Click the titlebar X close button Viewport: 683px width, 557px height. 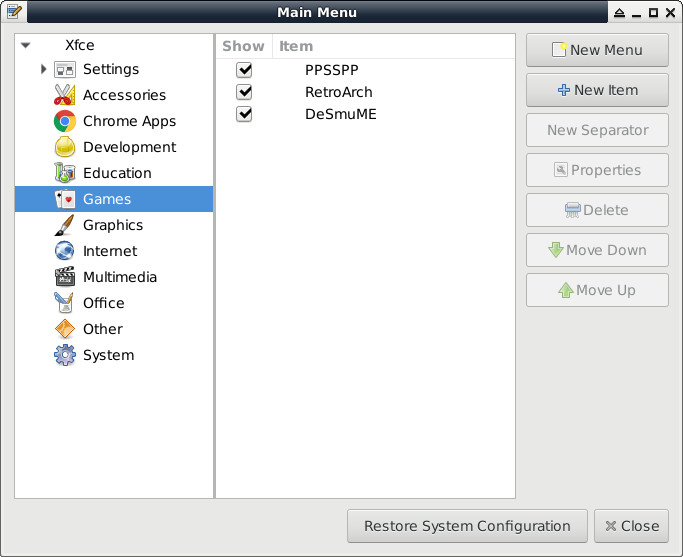point(671,13)
